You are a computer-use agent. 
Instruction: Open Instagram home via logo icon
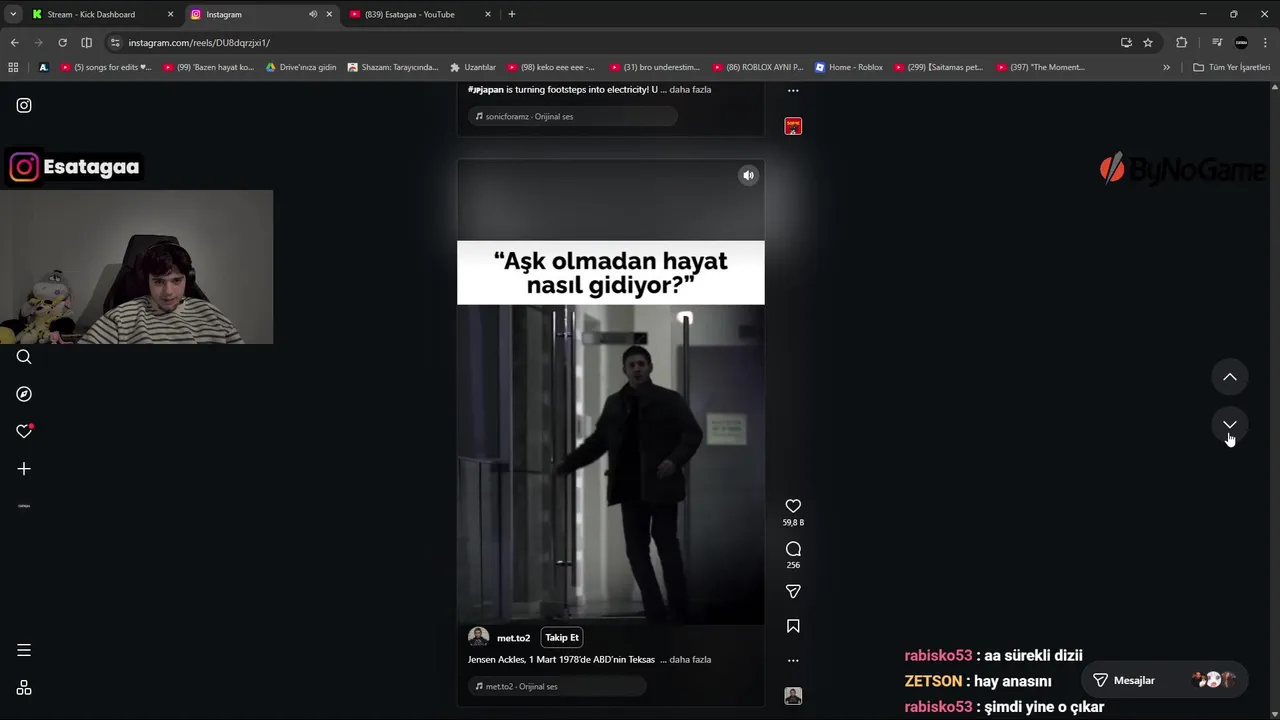coord(24,105)
